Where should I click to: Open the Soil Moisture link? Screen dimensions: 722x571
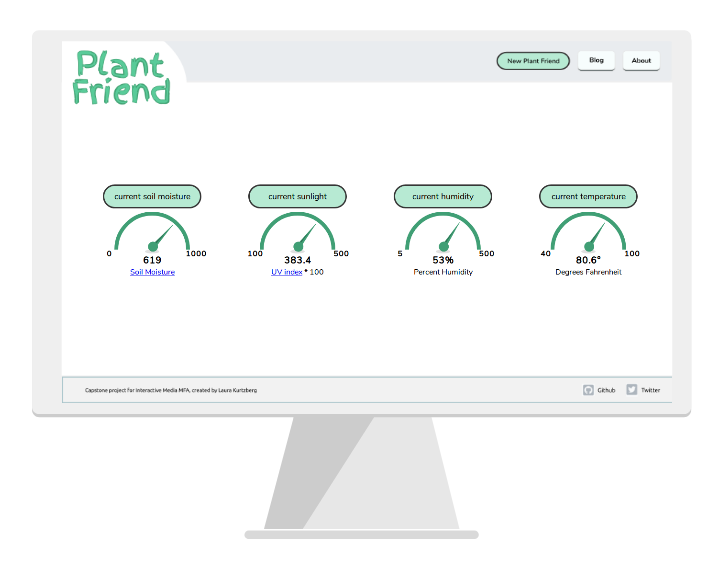tap(152, 272)
